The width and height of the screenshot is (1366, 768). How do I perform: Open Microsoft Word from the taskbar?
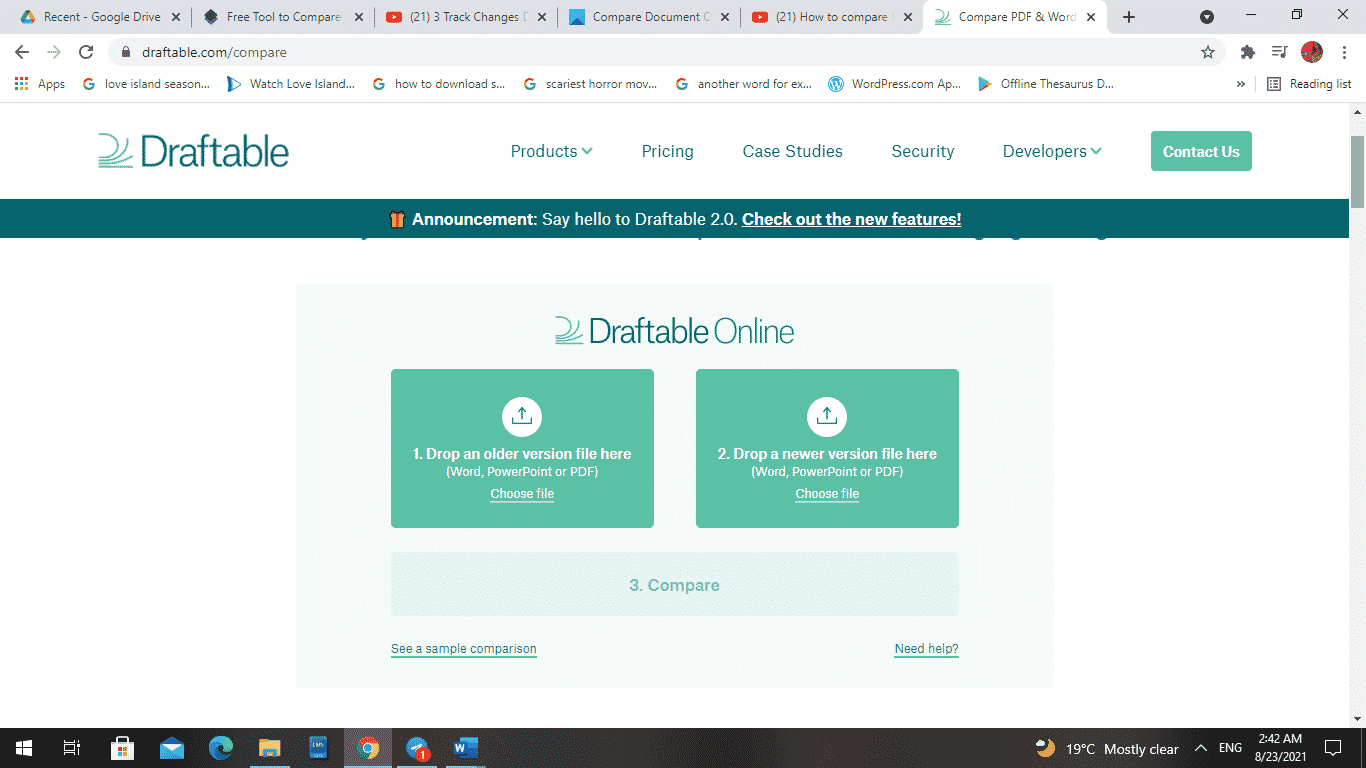[x=464, y=747]
